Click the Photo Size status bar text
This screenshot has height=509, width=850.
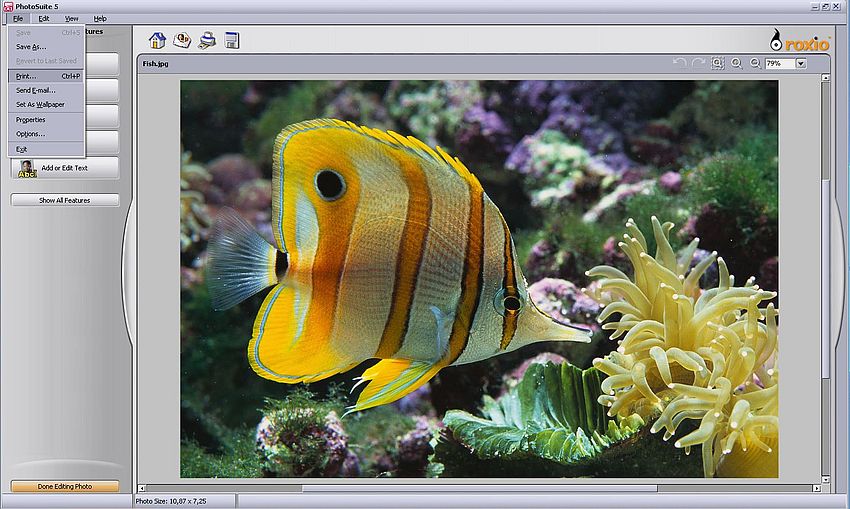171,501
